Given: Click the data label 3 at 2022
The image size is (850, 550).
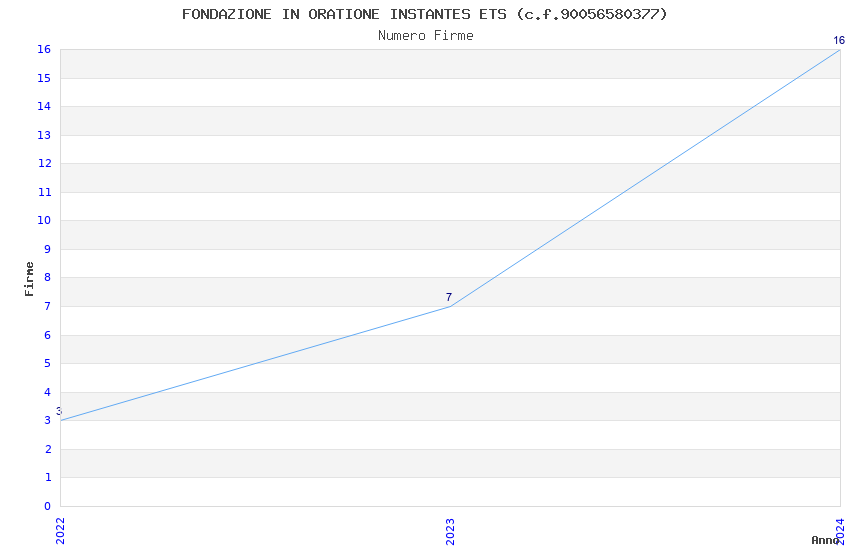Looking at the screenshot, I should pos(59,411).
